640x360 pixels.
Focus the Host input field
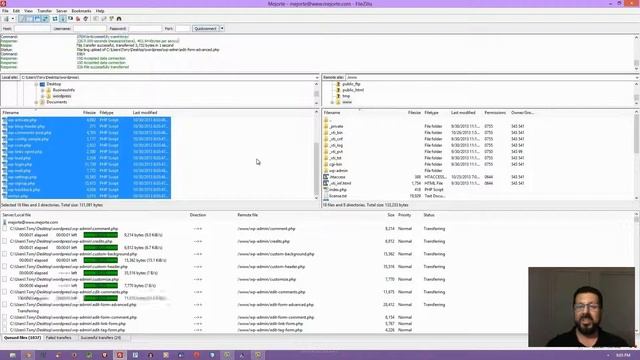click(x=32, y=29)
